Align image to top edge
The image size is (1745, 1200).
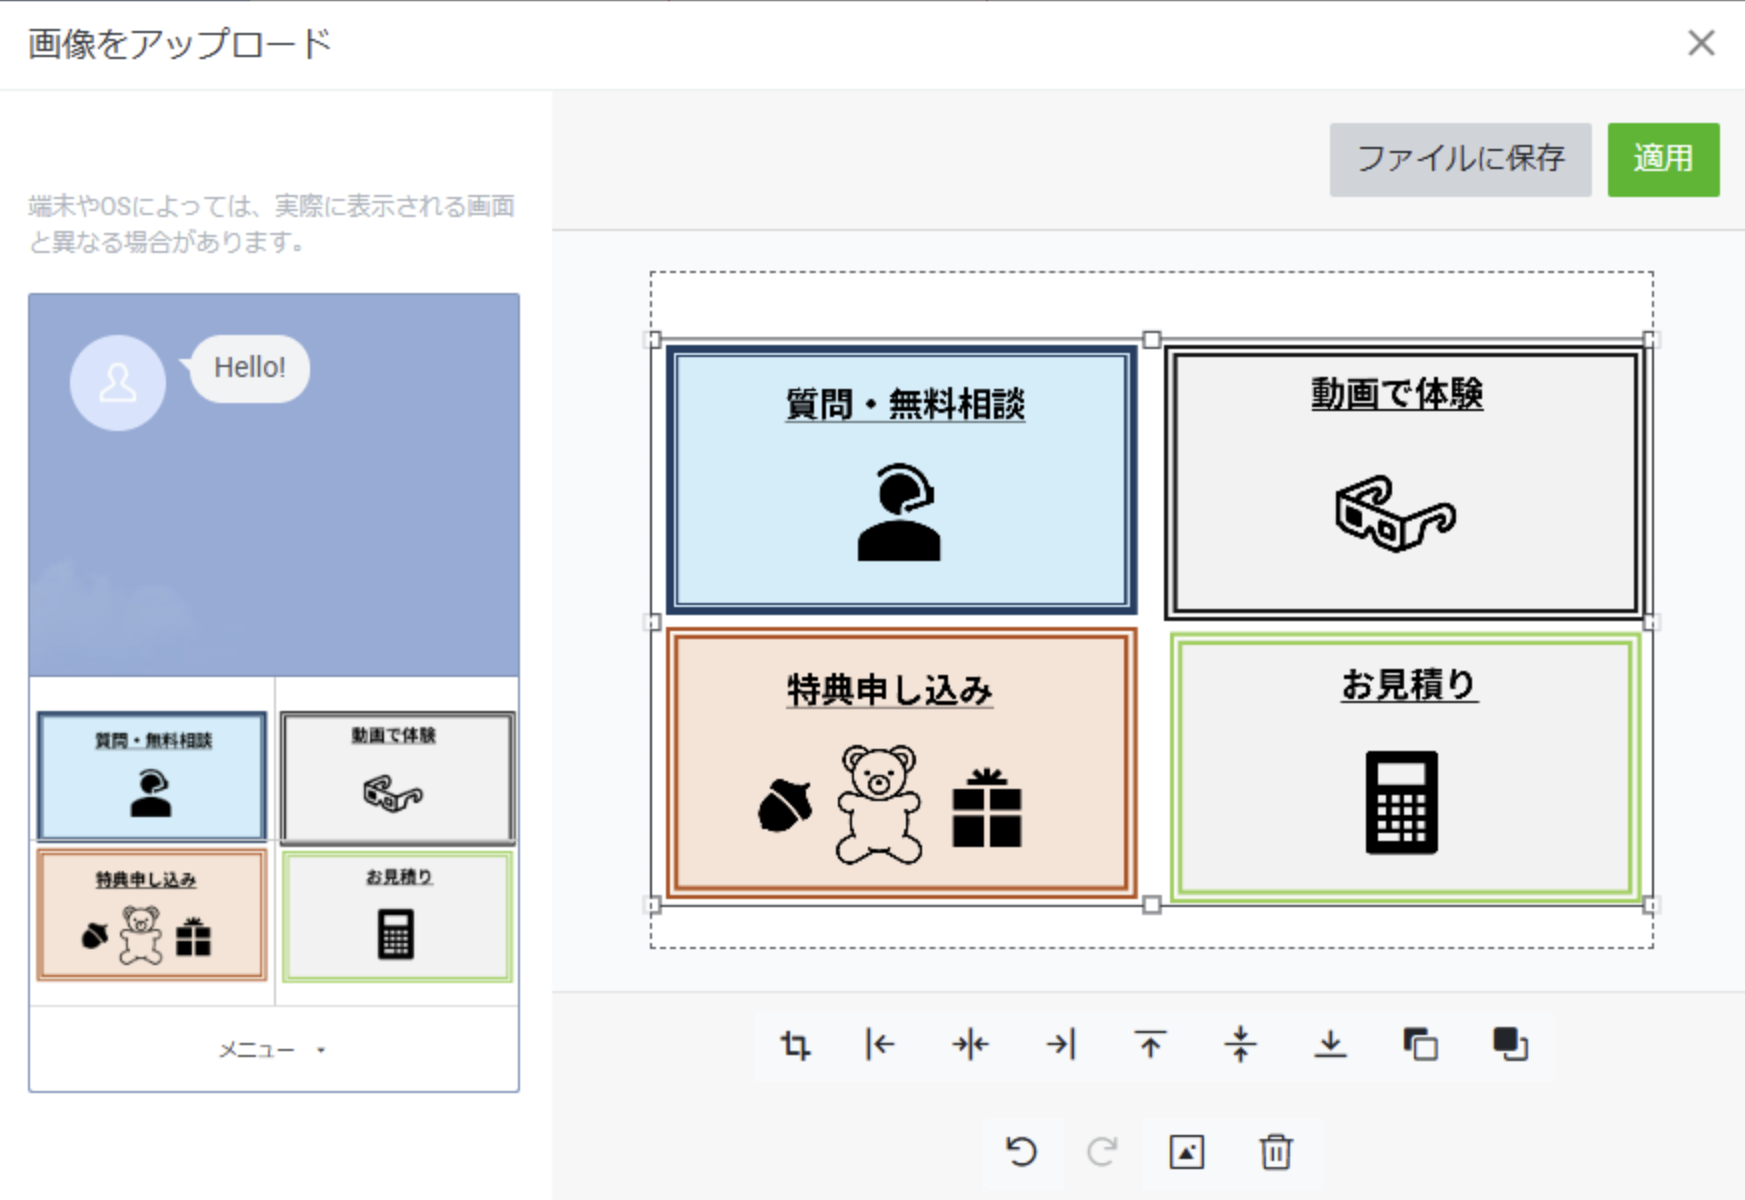click(1150, 1045)
